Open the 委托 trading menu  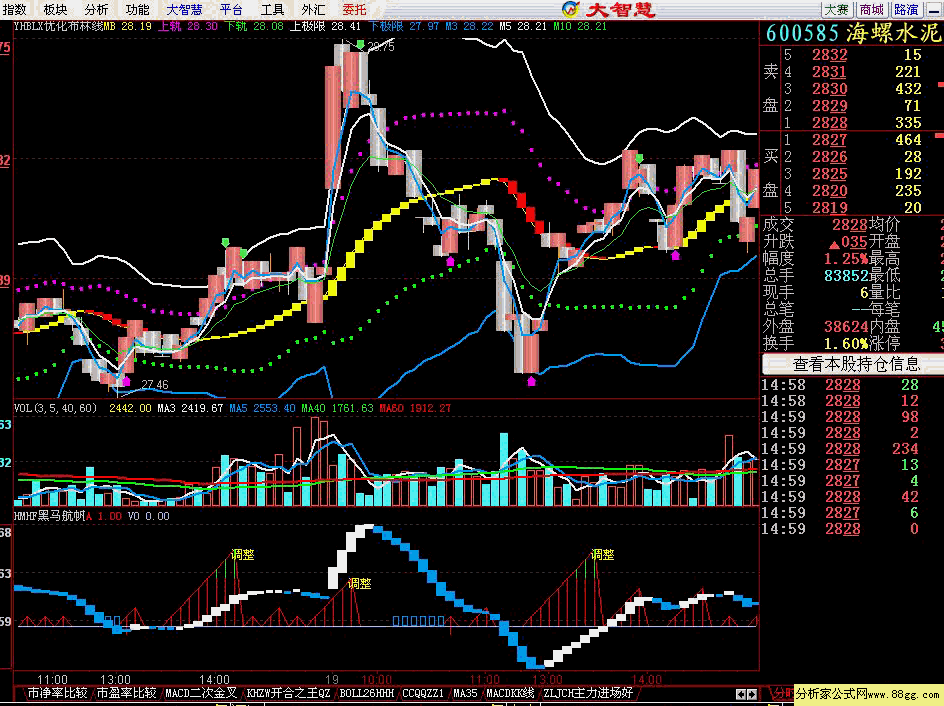coord(354,10)
